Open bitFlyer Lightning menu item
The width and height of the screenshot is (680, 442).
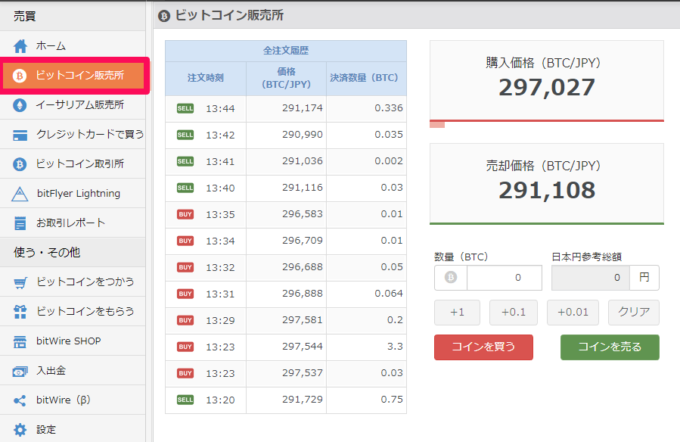pos(72,193)
